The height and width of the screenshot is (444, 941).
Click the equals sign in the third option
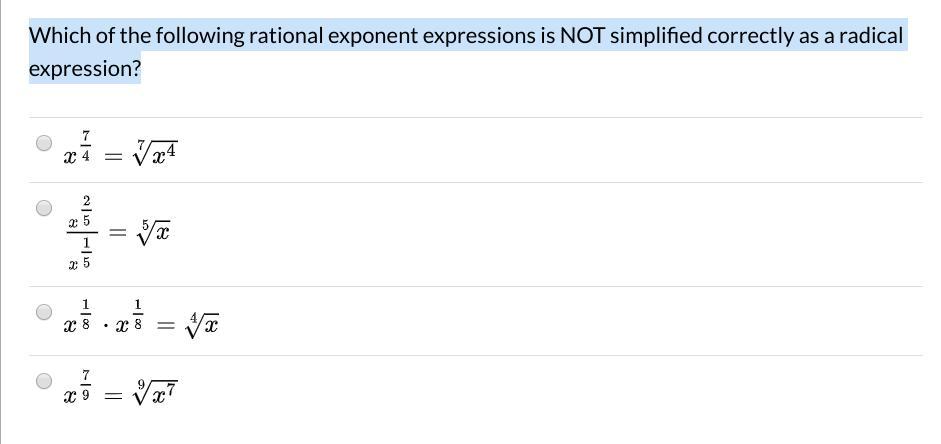165,327
